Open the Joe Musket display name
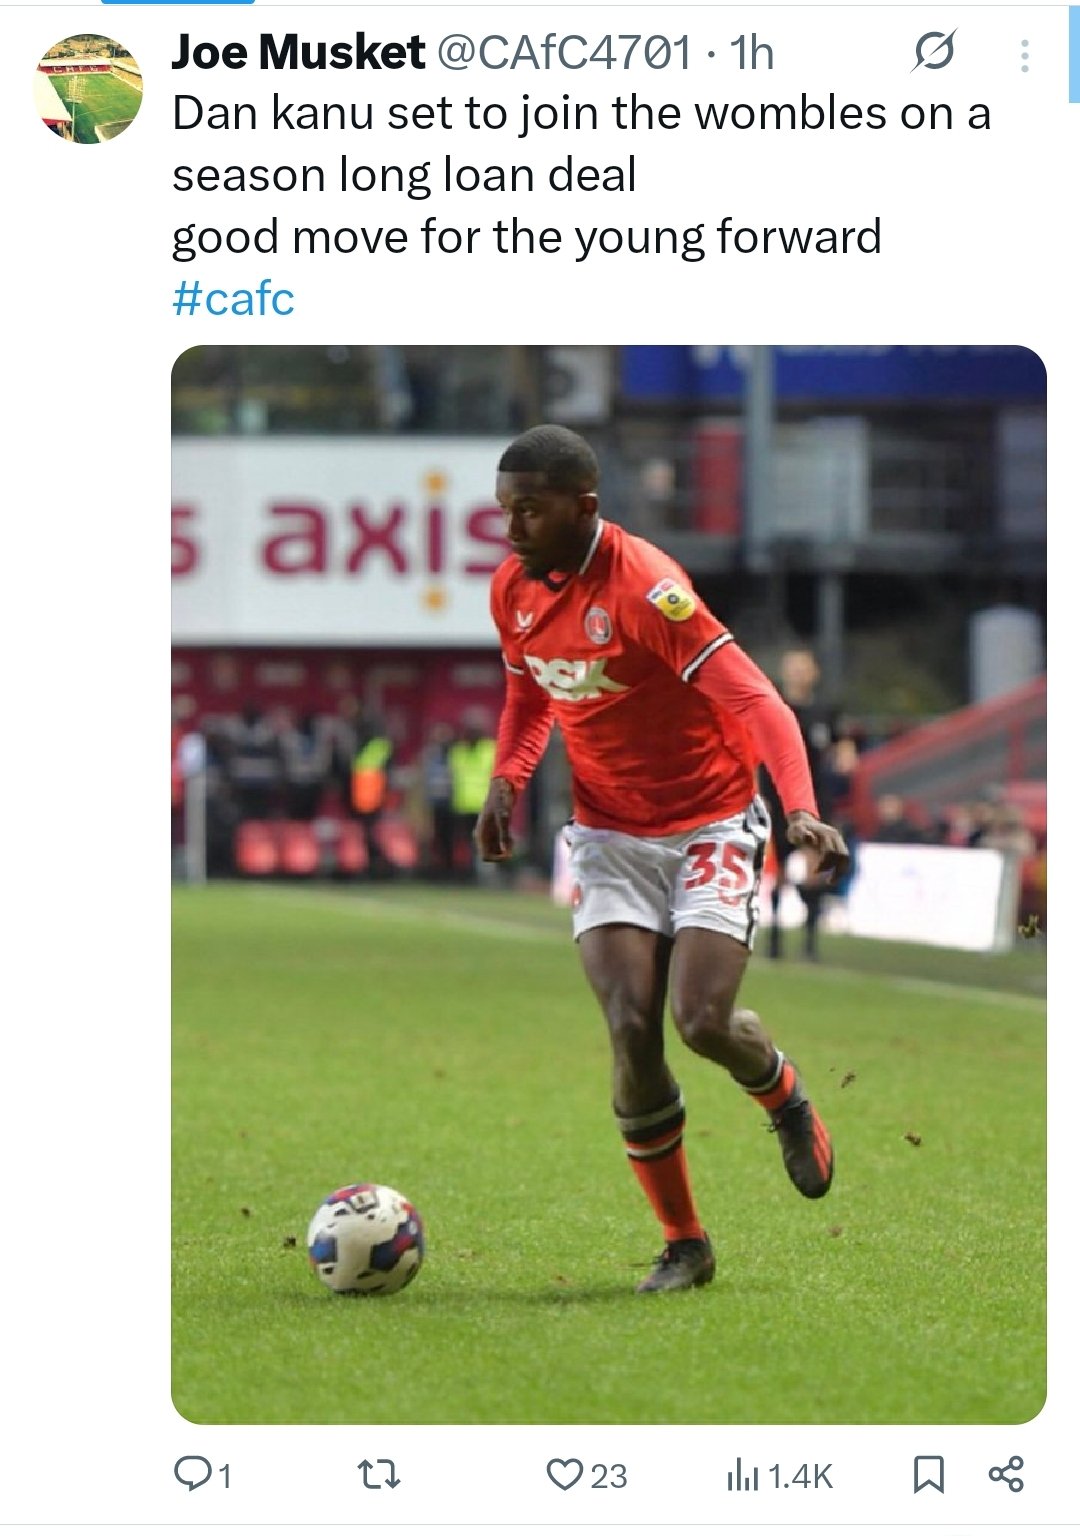1080x1536 pixels. (x=298, y=53)
